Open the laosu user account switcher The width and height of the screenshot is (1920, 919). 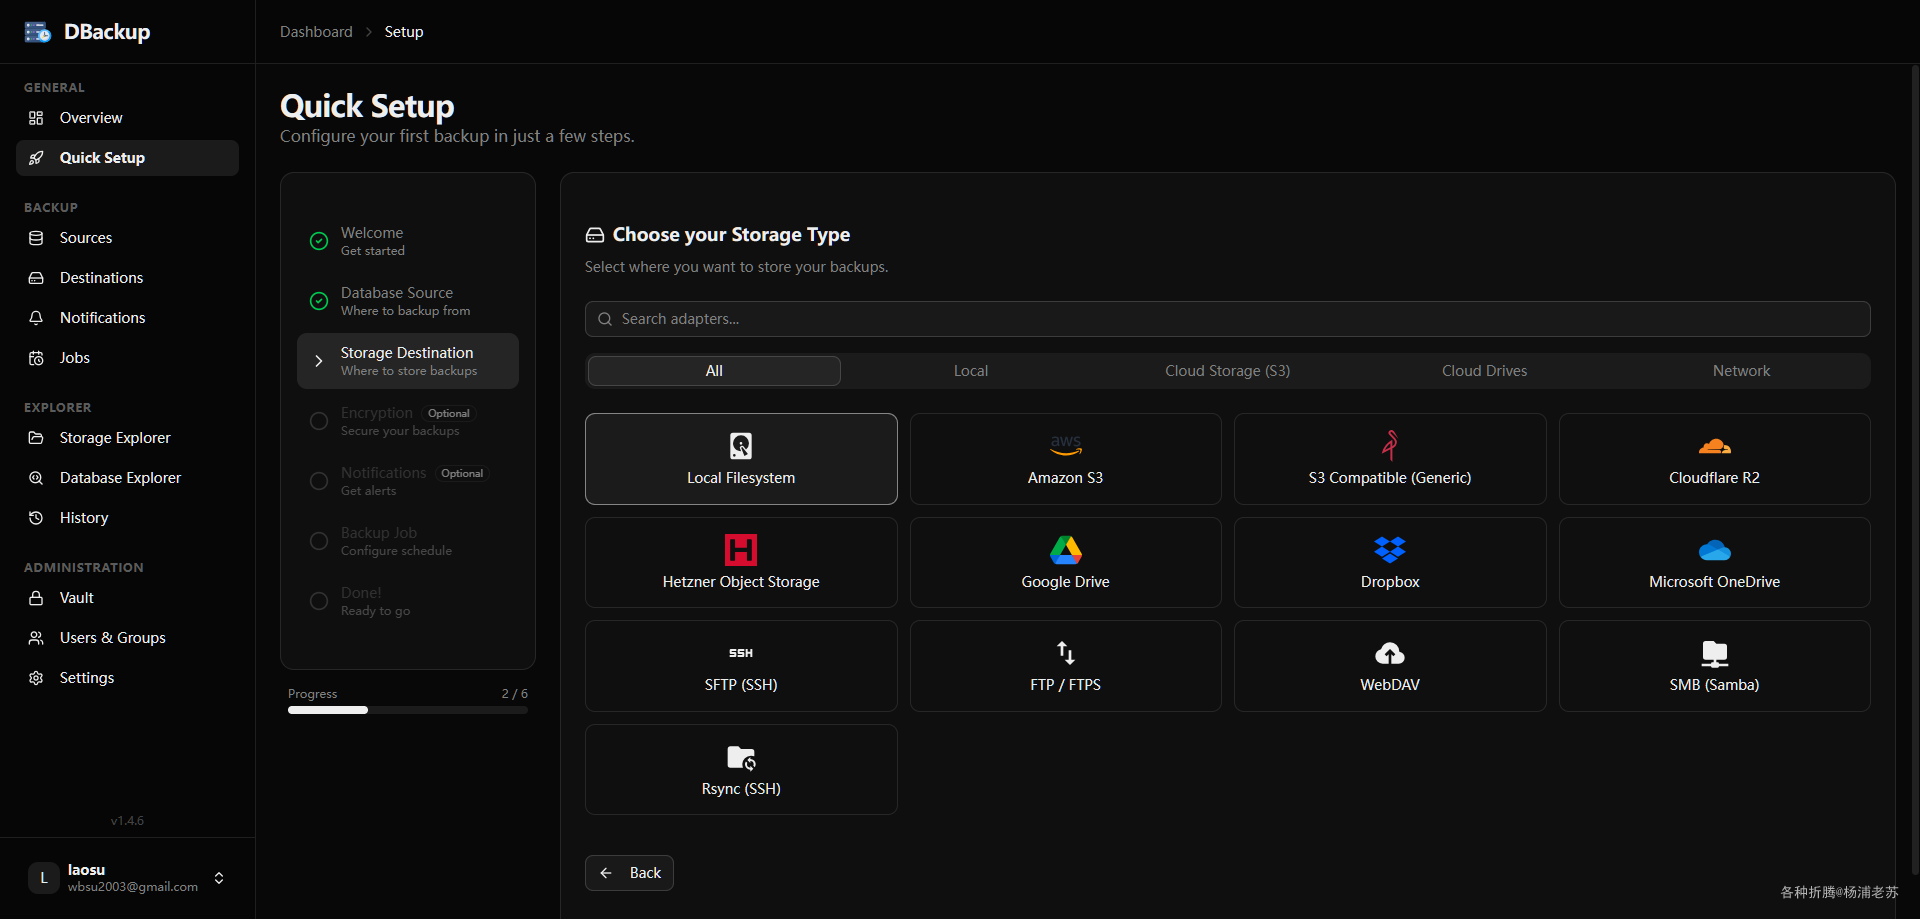[219, 878]
